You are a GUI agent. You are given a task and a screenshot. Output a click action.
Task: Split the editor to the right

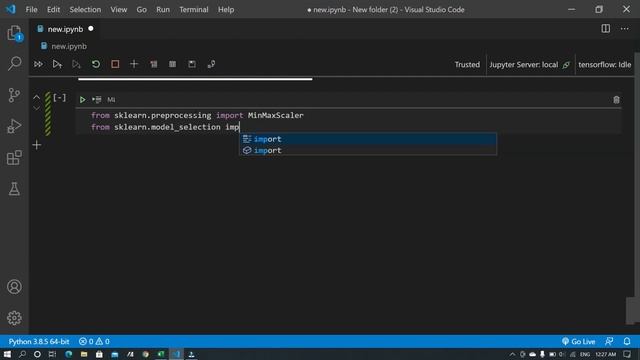tap(606, 29)
